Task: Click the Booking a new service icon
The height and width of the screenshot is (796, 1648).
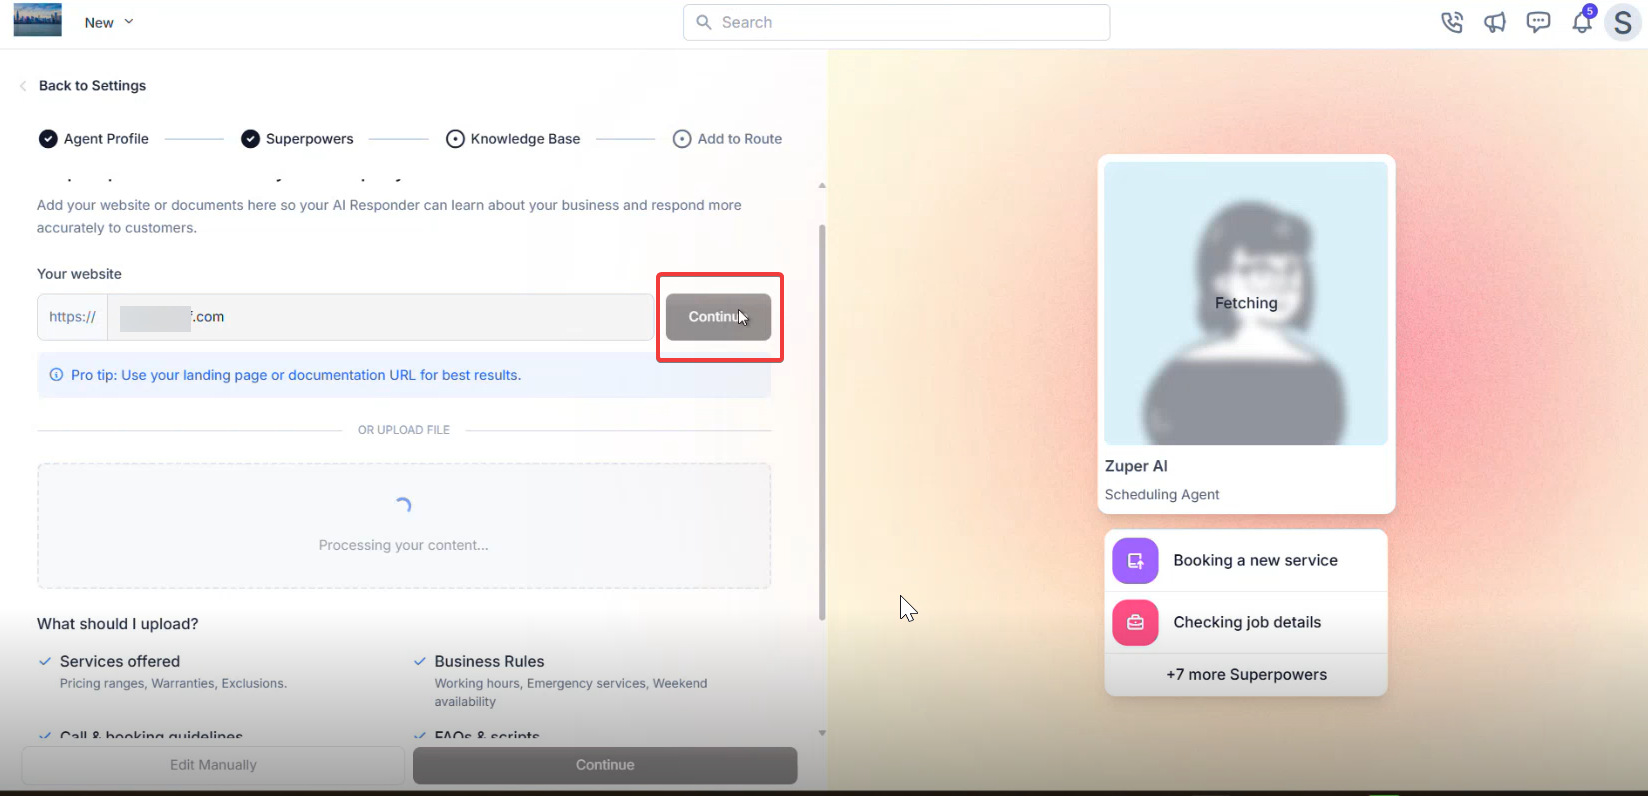Action: pos(1135,561)
